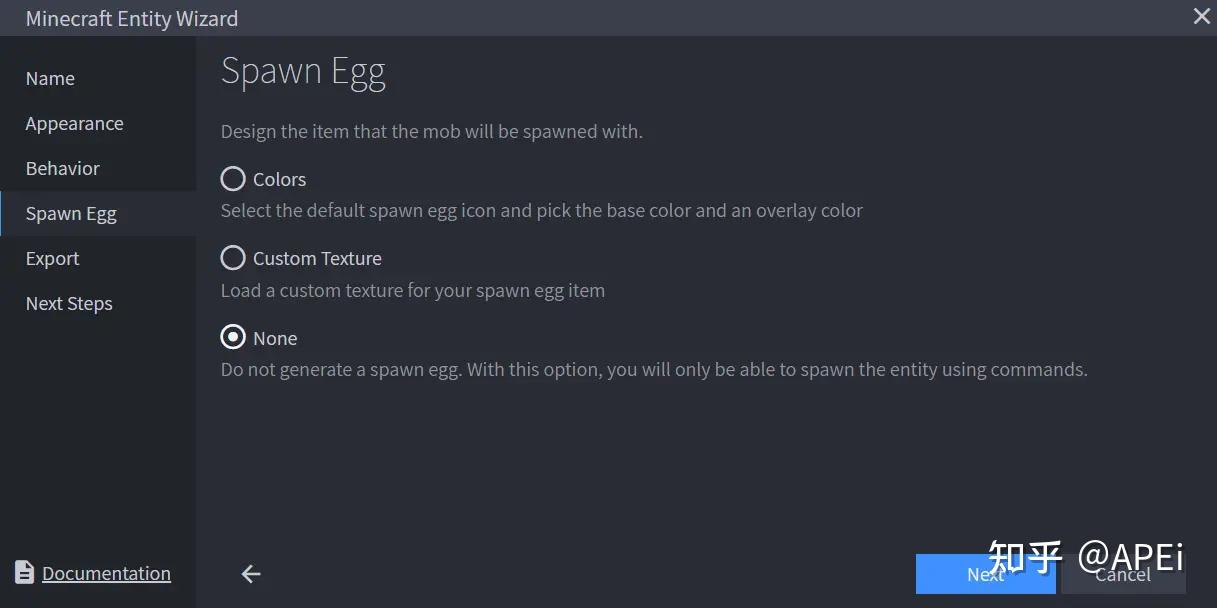The image size is (1217, 608).
Task: Click the document icon beside Documentation
Action: pyautogui.click(x=26, y=572)
